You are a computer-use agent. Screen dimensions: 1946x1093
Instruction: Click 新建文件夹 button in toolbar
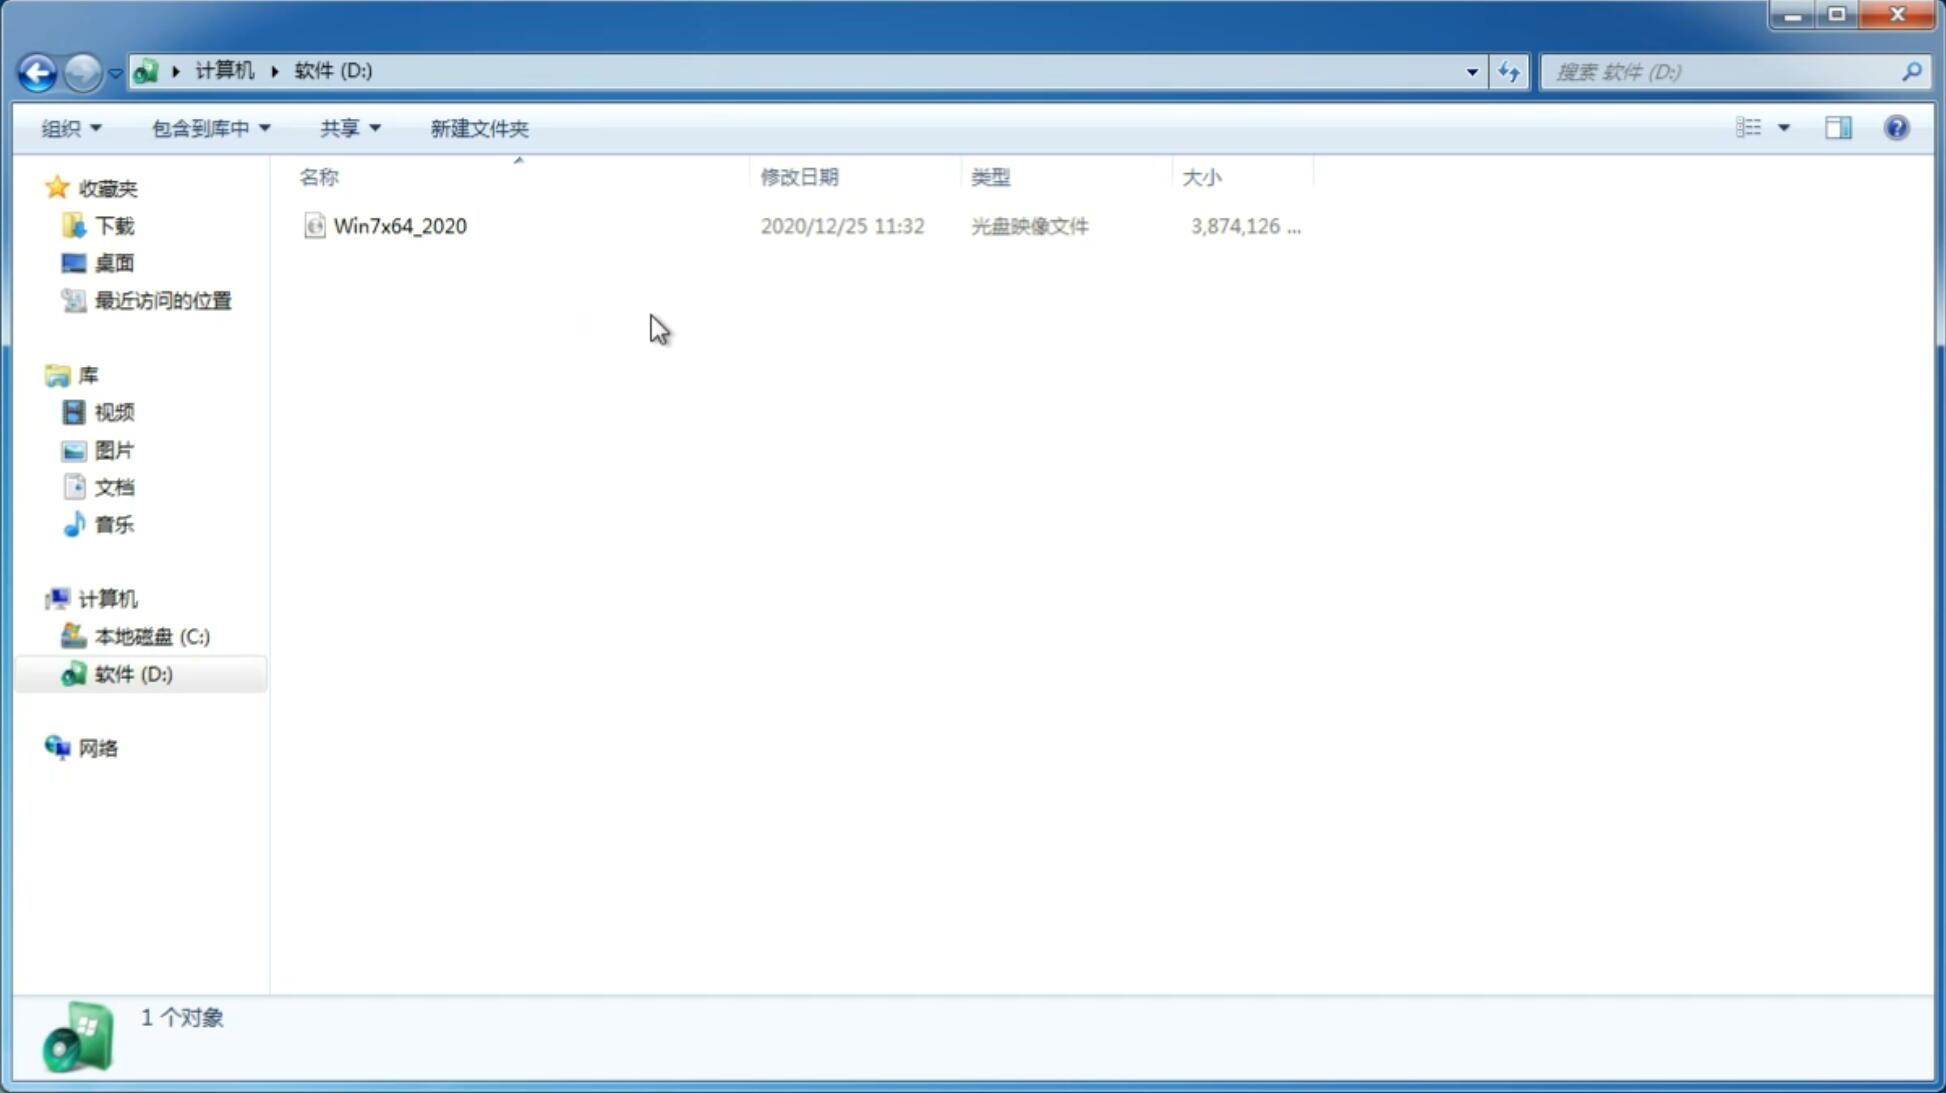(x=478, y=127)
